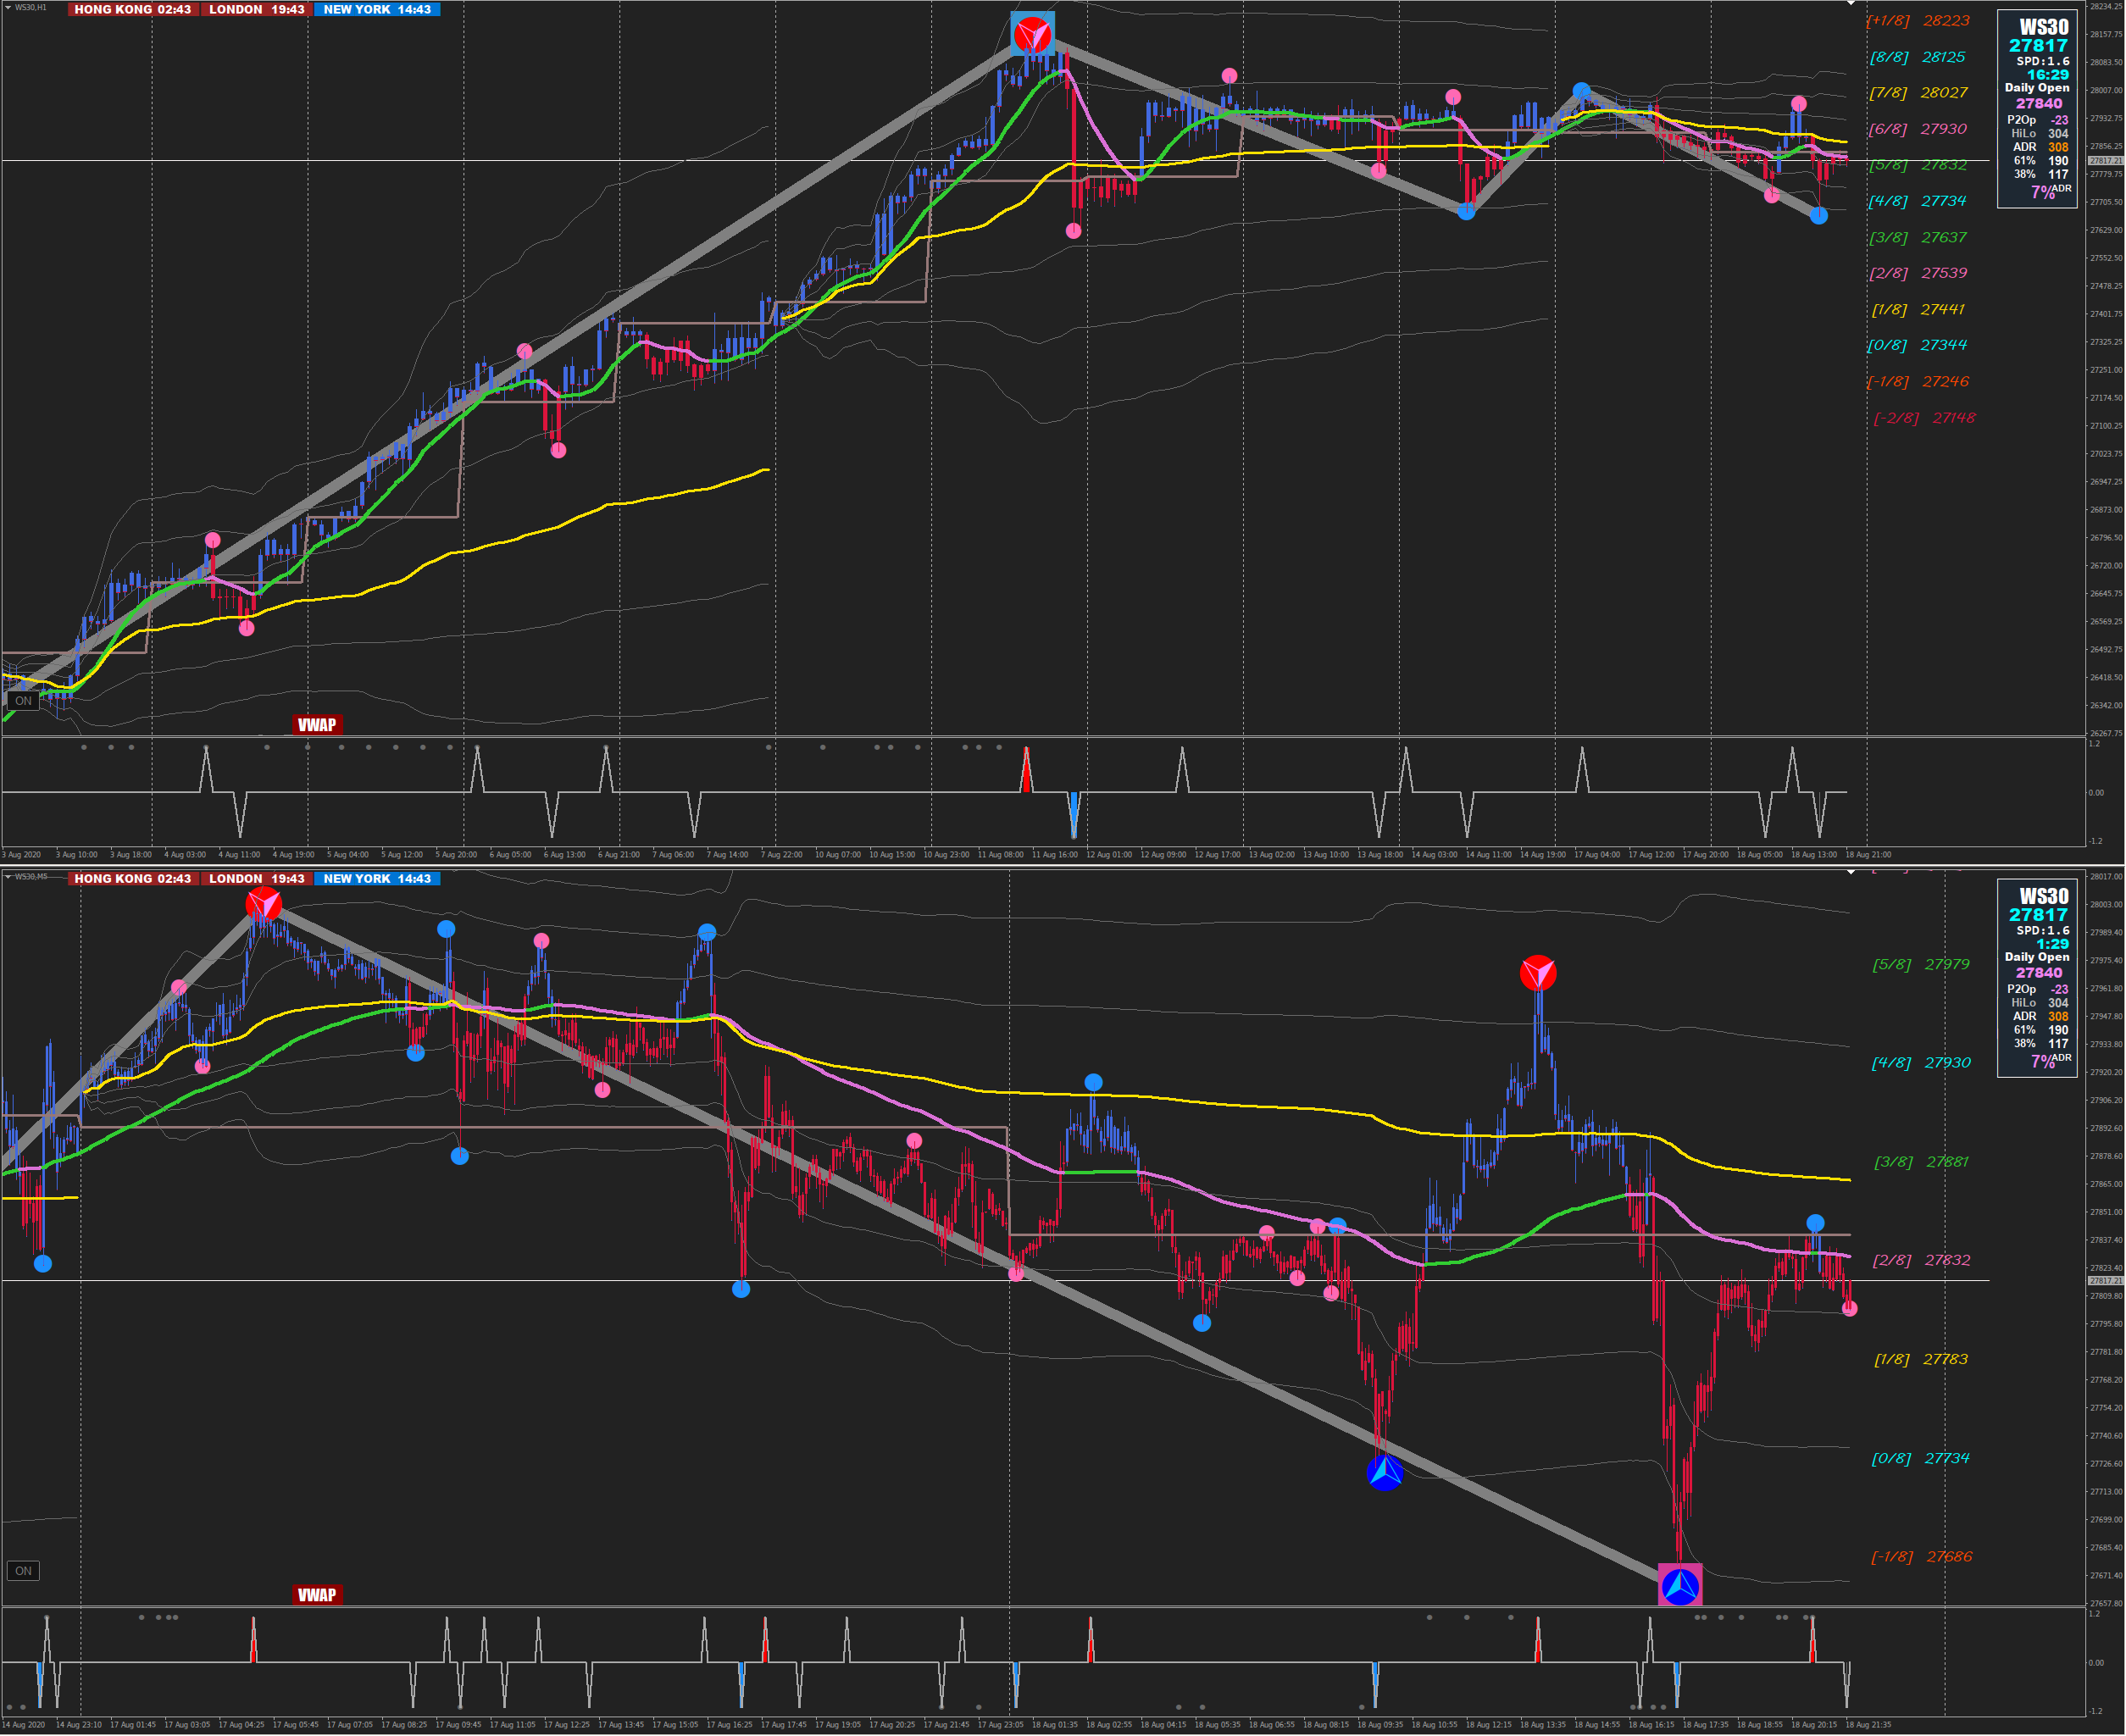
Task: Toggle the ON button in the M5 chart
Action: coord(23,1571)
